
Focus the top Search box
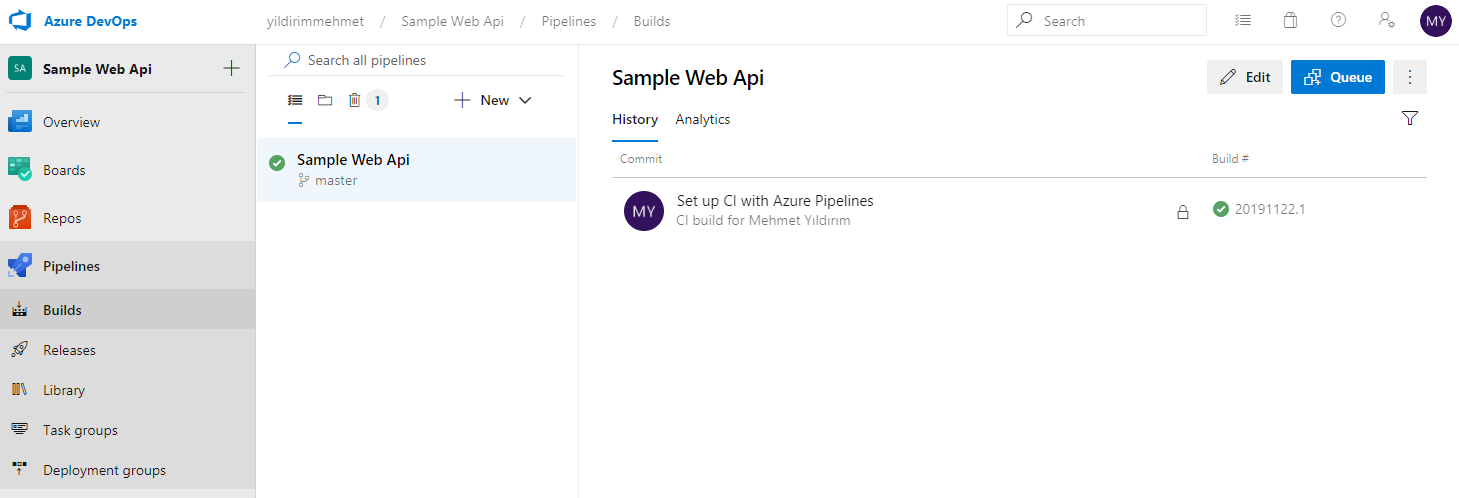1107,21
